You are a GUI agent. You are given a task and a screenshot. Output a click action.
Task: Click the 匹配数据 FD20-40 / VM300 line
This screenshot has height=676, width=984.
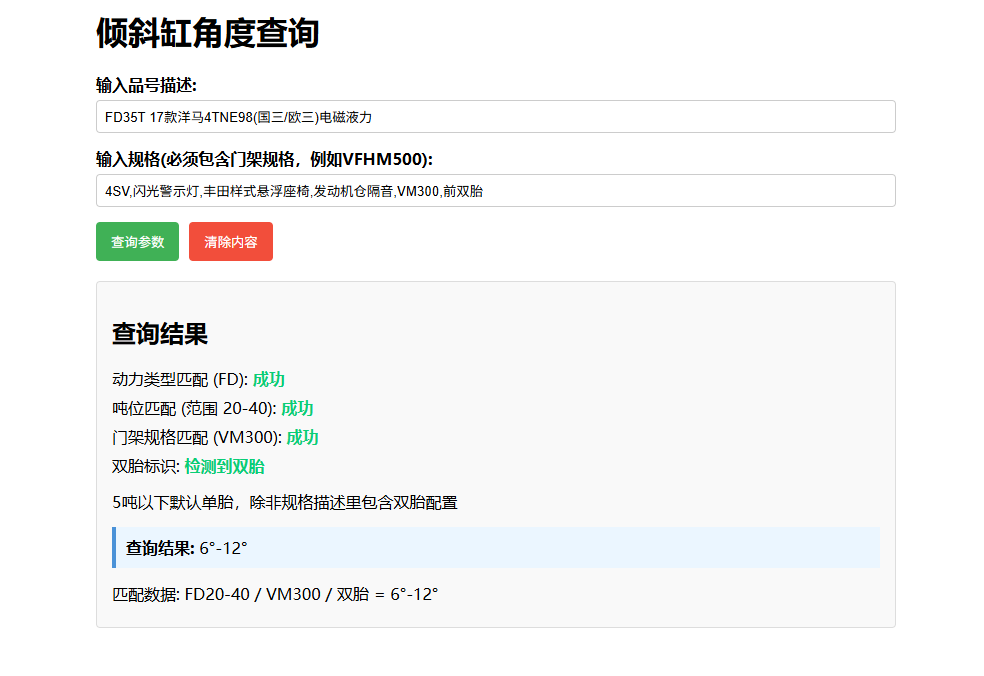tap(275, 595)
